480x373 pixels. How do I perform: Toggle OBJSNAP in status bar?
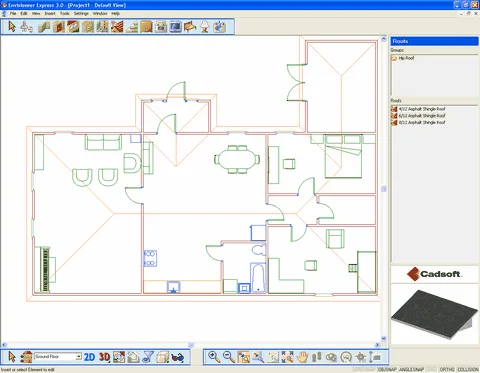click(388, 369)
